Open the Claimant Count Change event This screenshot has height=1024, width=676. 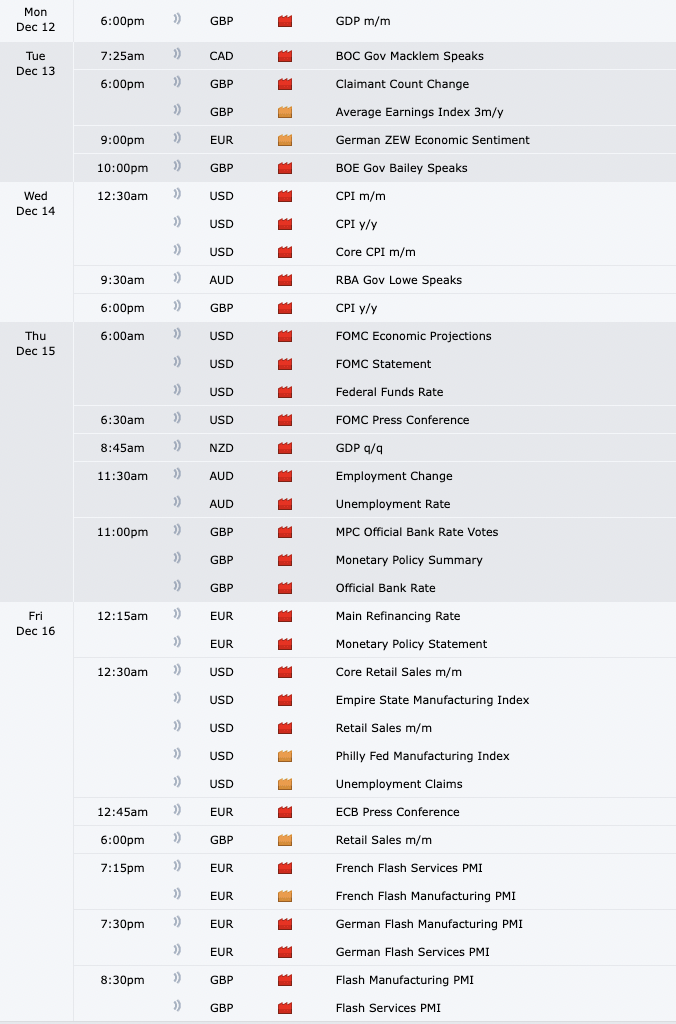(x=402, y=84)
